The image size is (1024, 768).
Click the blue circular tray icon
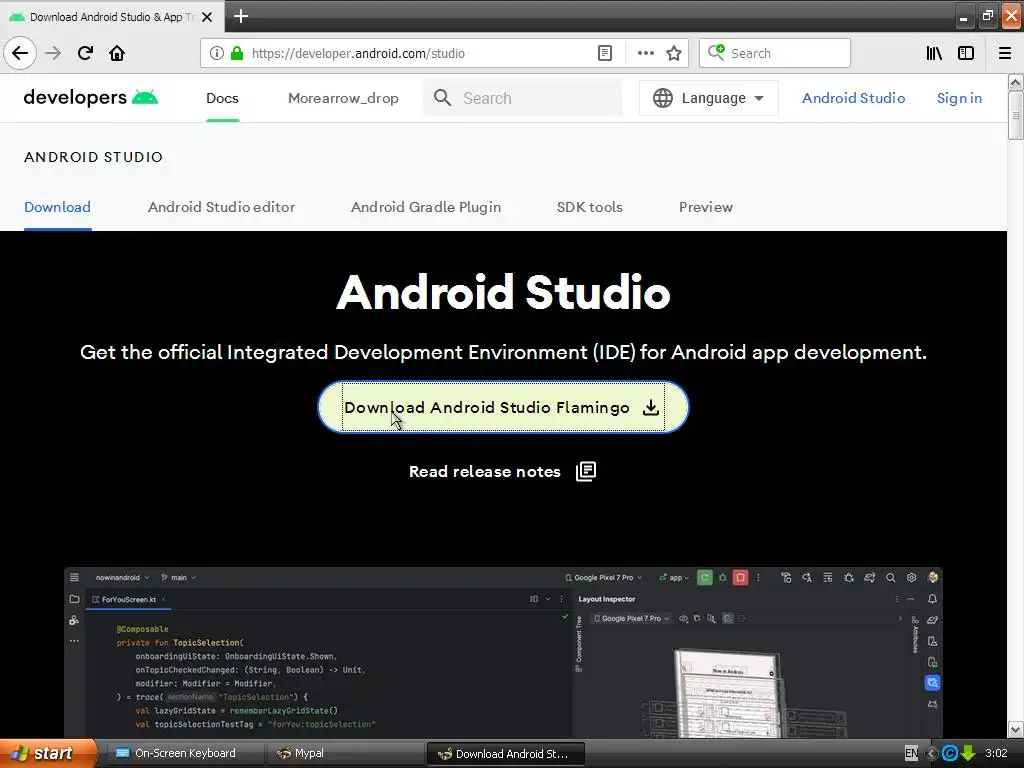pyautogui.click(x=950, y=754)
